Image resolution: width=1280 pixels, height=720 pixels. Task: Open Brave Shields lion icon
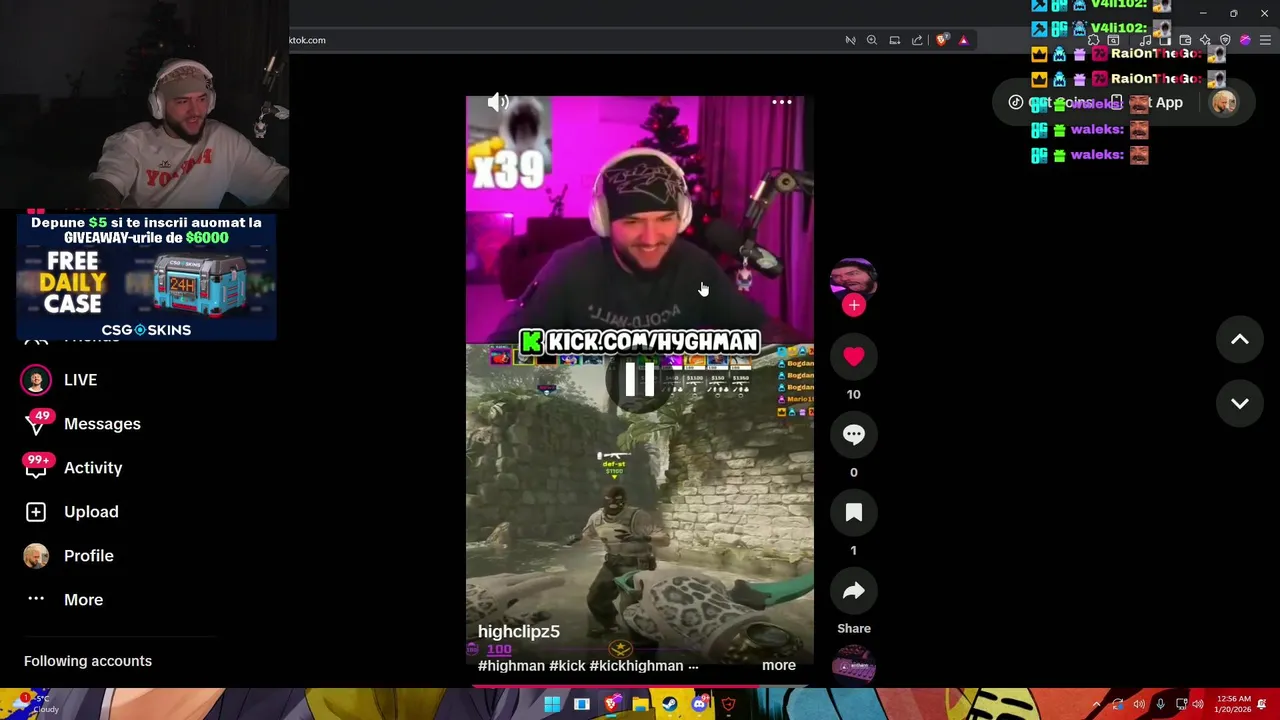(942, 40)
